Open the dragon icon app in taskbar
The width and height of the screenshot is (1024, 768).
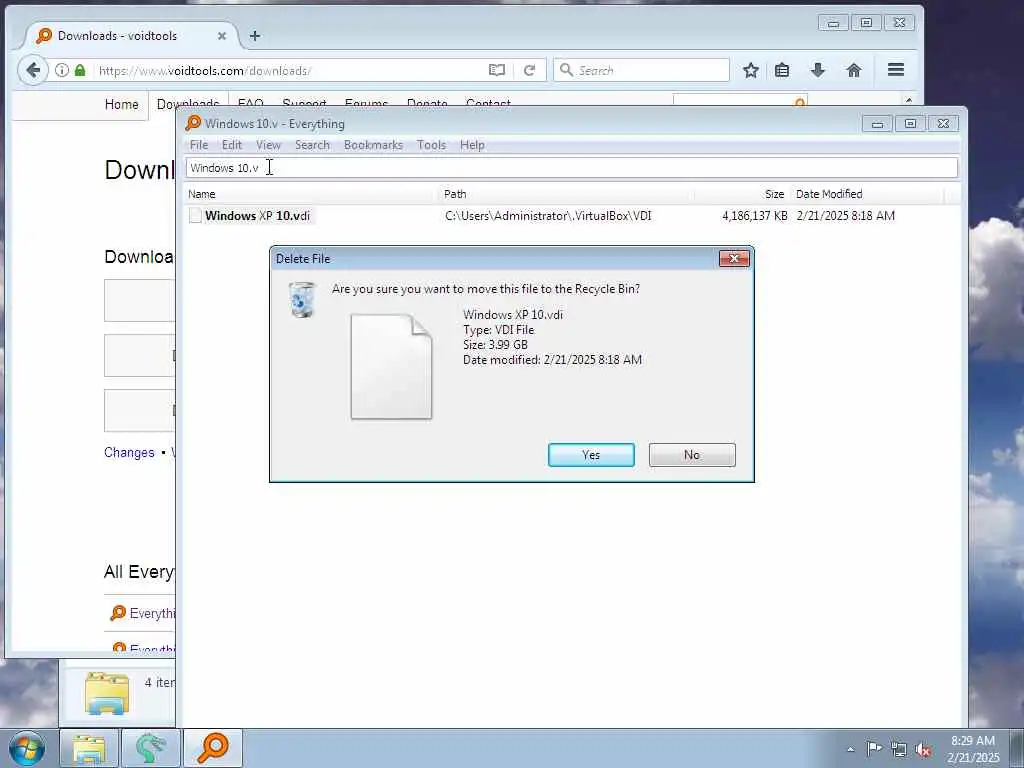[150, 748]
